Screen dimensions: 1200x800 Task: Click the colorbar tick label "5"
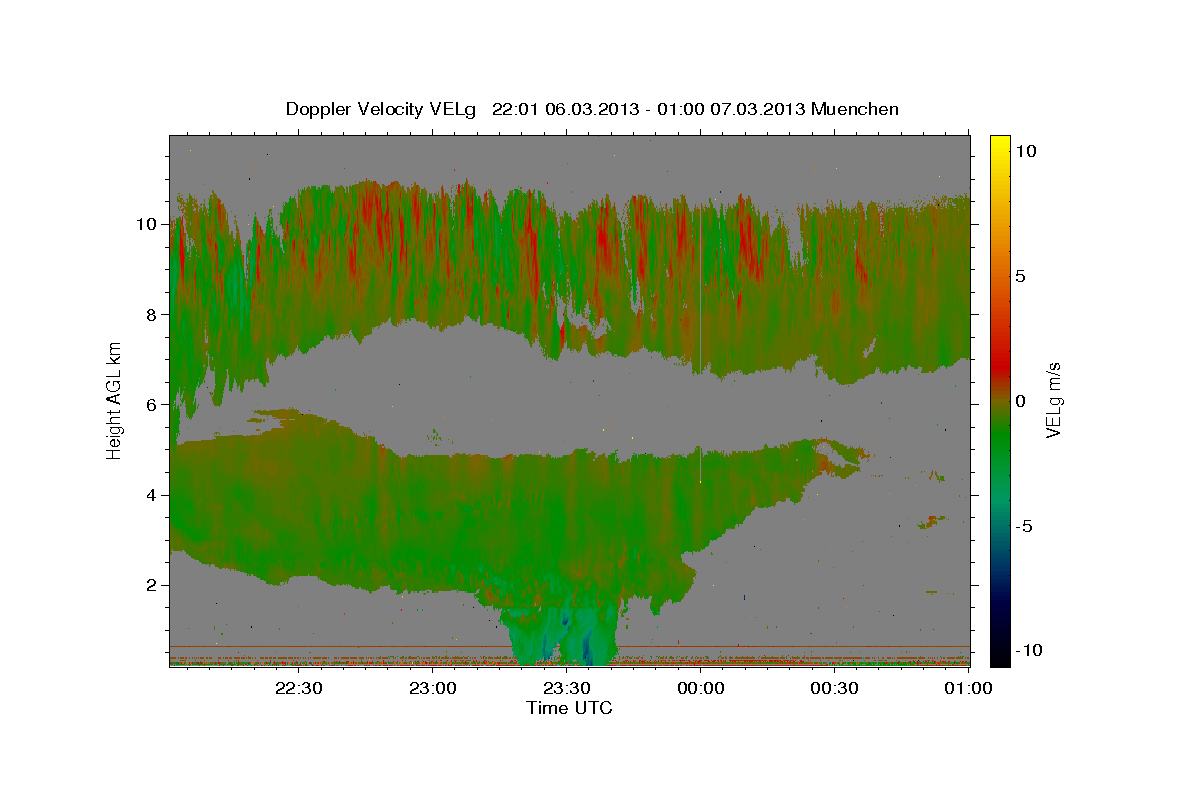1021,276
